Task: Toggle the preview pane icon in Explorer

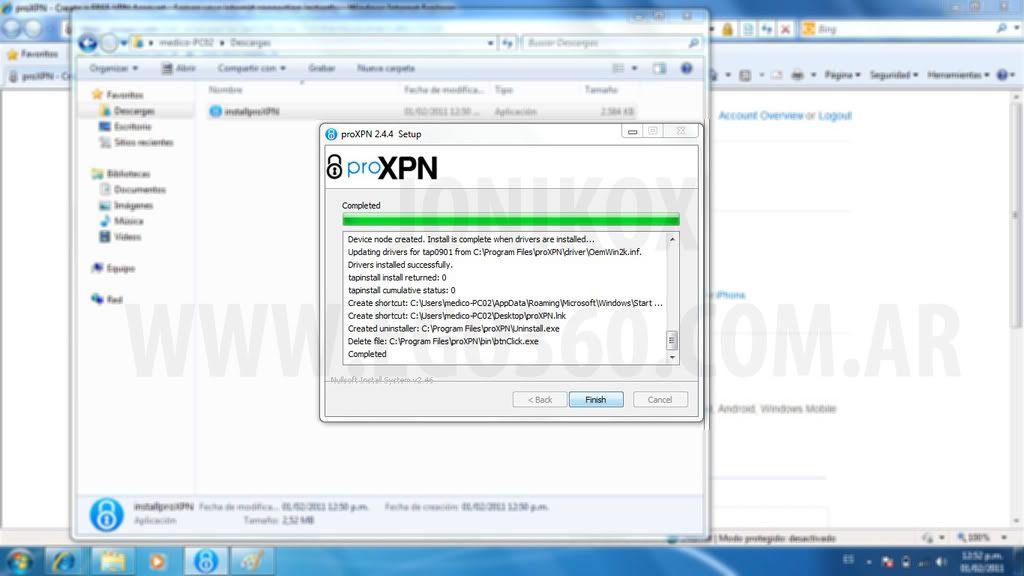Action: [660, 68]
